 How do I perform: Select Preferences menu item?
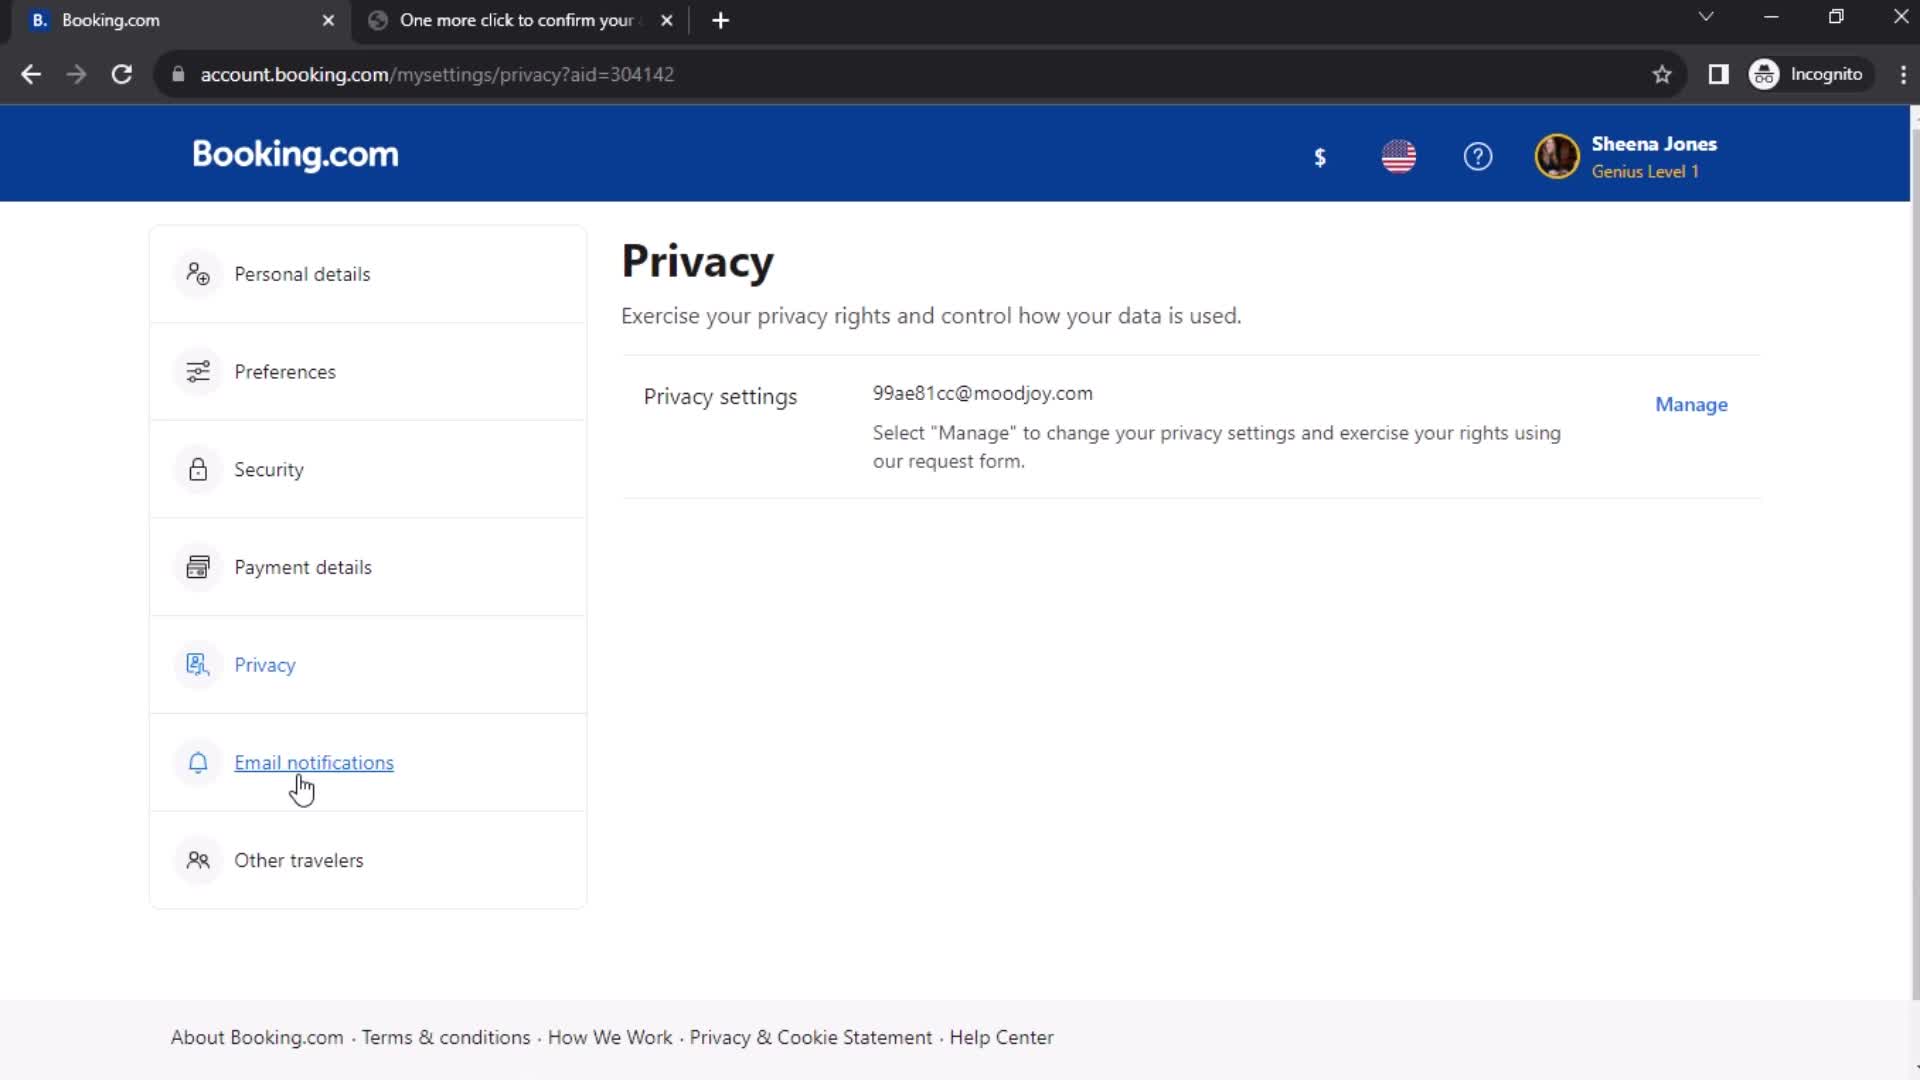pyautogui.click(x=285, y=371)
